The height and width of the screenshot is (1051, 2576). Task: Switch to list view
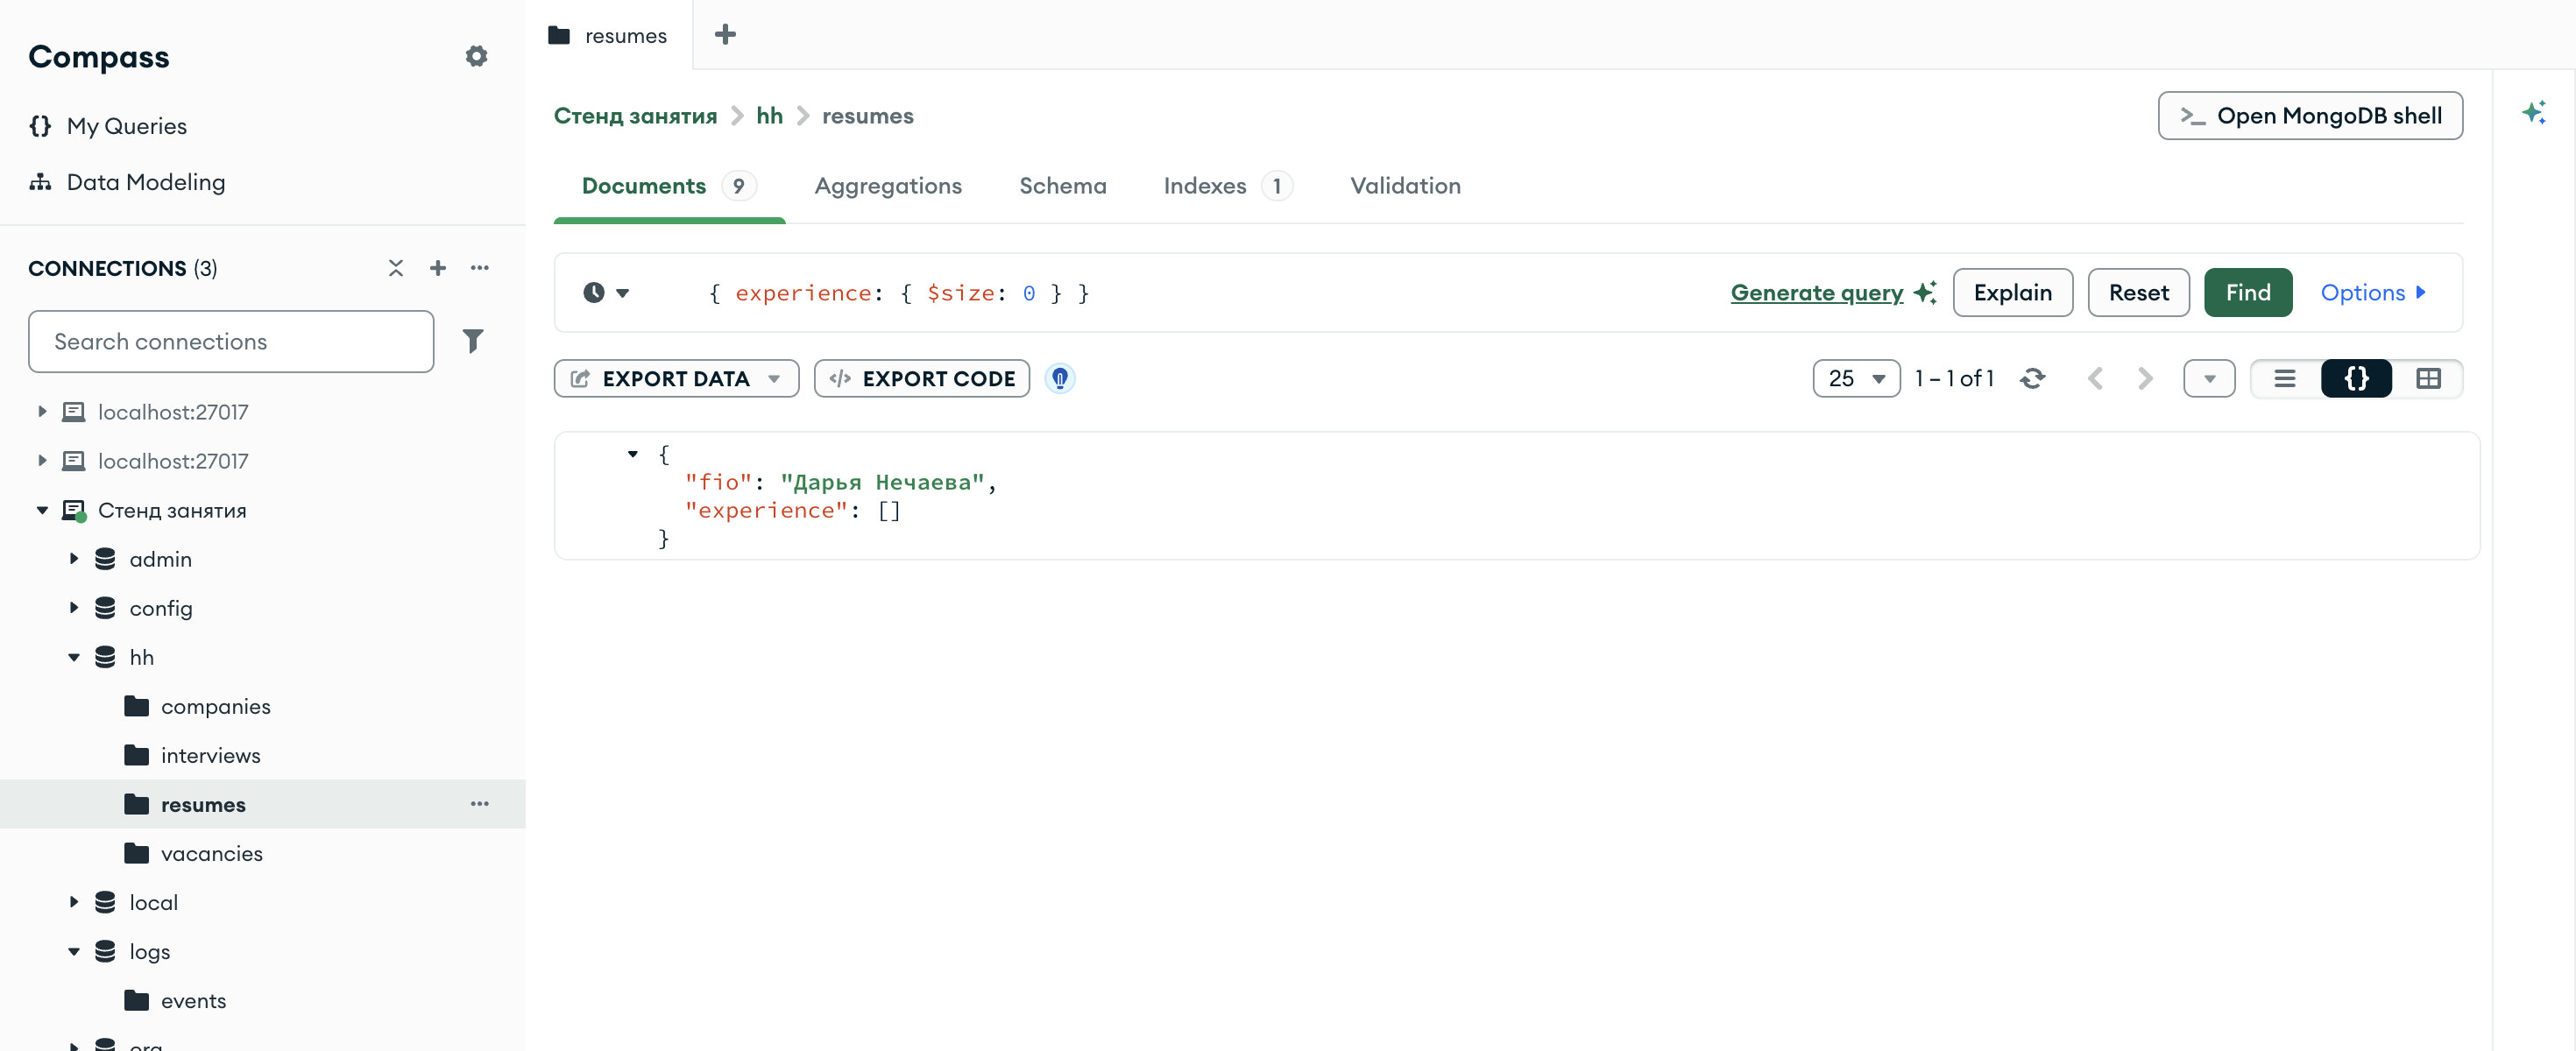2285,379
